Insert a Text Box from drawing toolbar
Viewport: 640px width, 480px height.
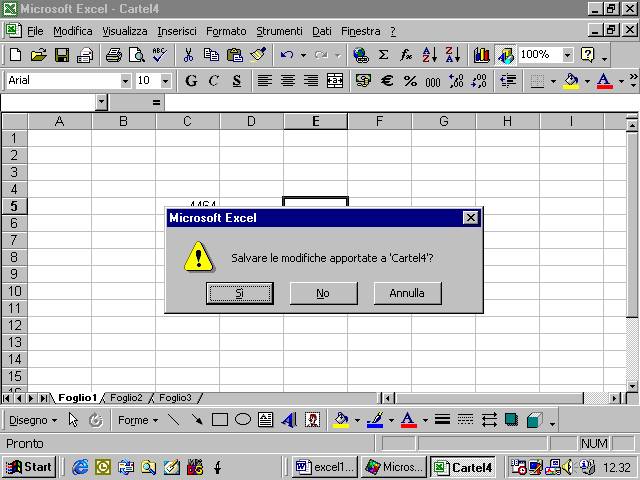click(265, 420)
